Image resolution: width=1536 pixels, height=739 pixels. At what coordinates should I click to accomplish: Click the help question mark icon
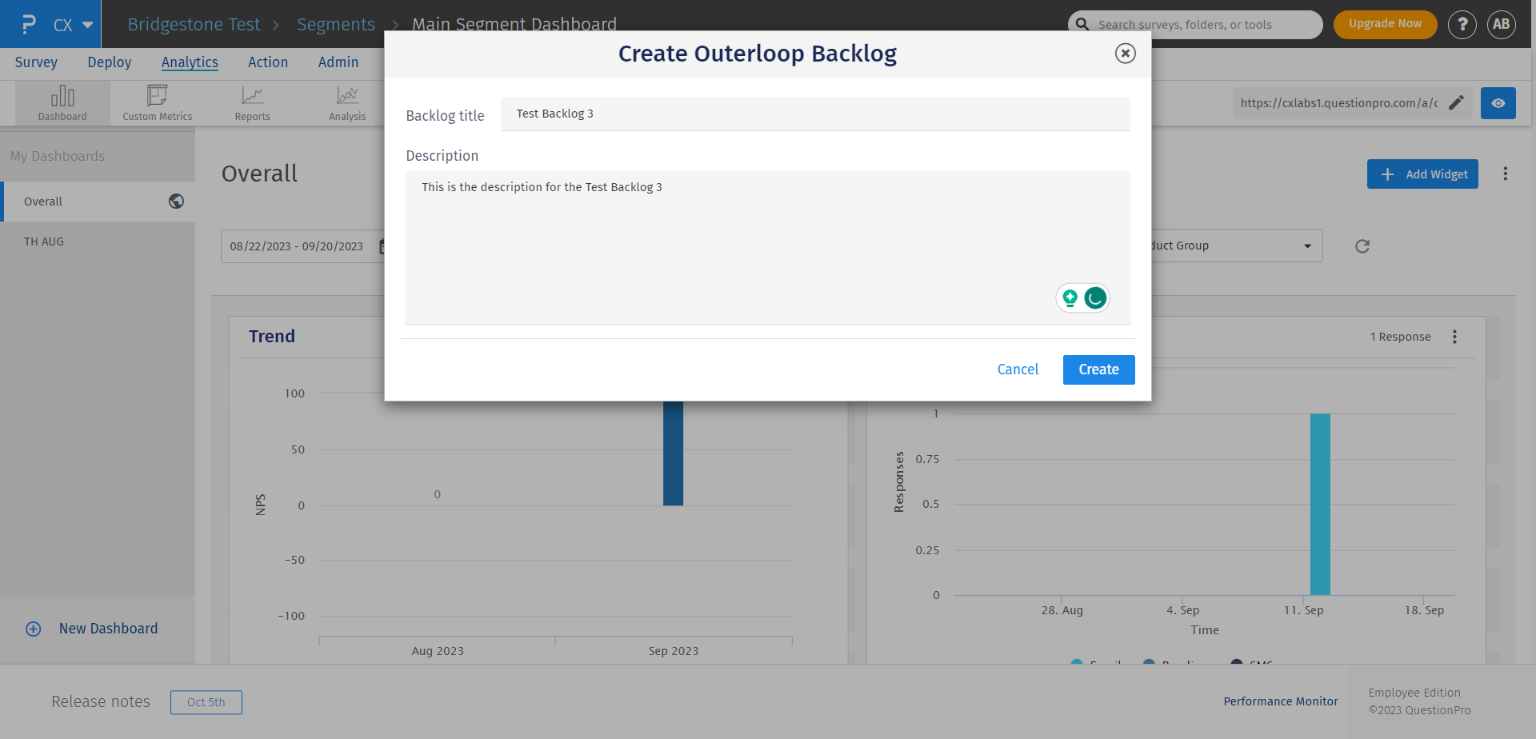tap(1462, 24)
